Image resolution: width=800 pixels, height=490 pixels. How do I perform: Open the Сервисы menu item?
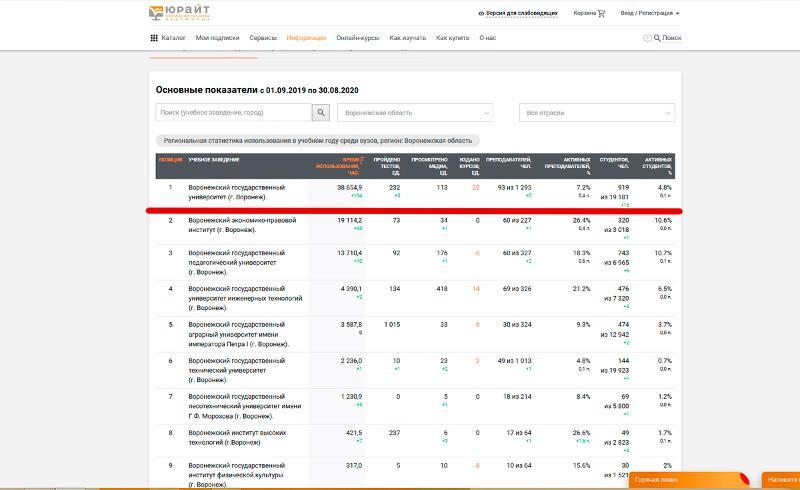(263, 38)
